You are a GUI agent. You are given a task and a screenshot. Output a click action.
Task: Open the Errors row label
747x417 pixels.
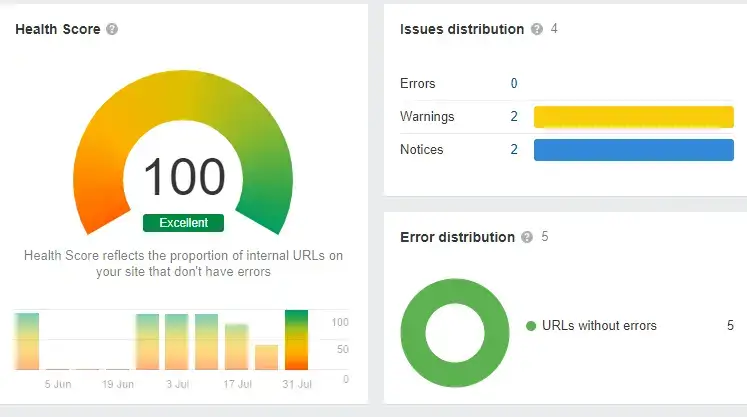coord(417,84)
